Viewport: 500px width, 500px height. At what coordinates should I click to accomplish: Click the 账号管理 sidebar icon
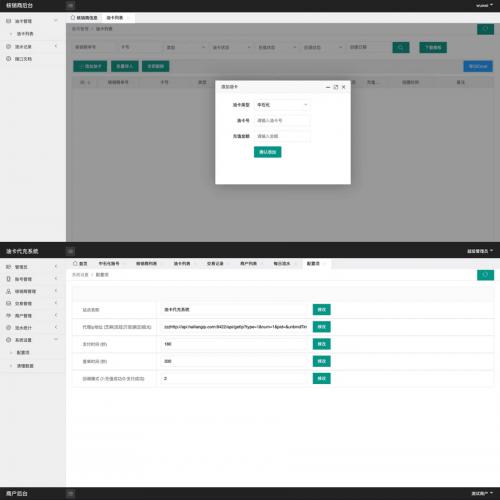tap(9, 279)
